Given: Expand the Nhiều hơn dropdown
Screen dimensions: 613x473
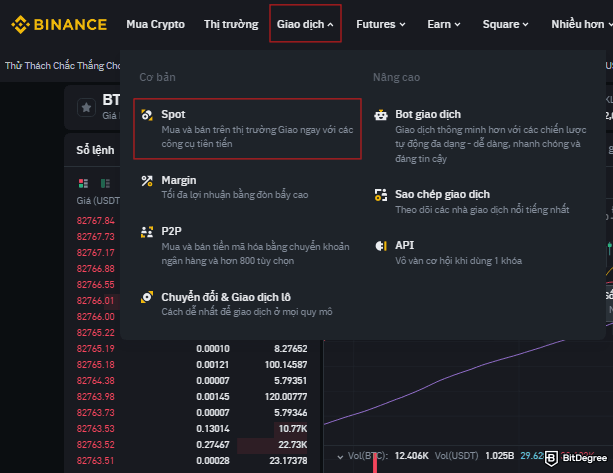Looking at the screenshot, I should click(x=582, y=24).
